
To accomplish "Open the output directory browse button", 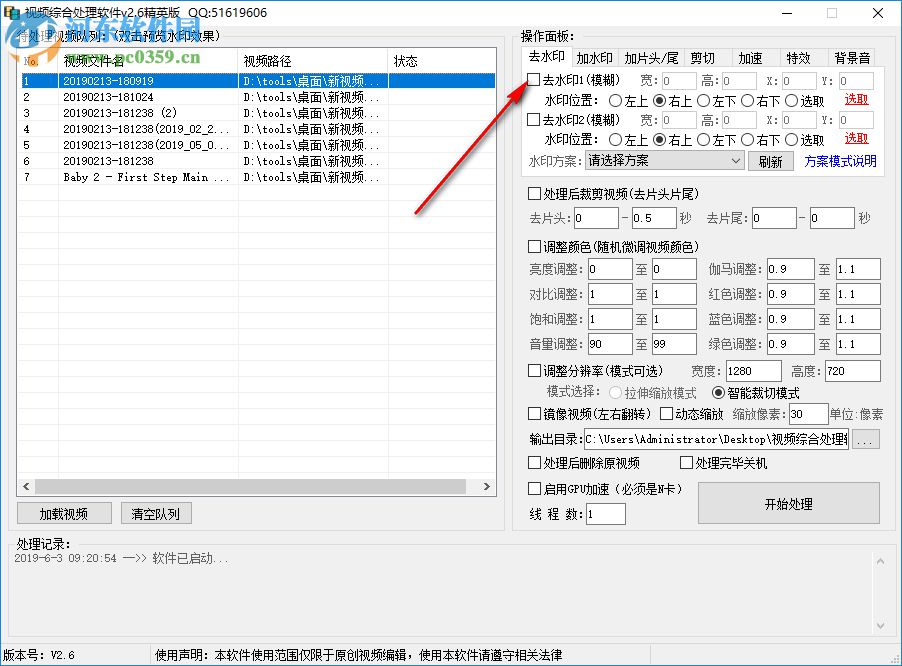I will click(x=866, y=438).
